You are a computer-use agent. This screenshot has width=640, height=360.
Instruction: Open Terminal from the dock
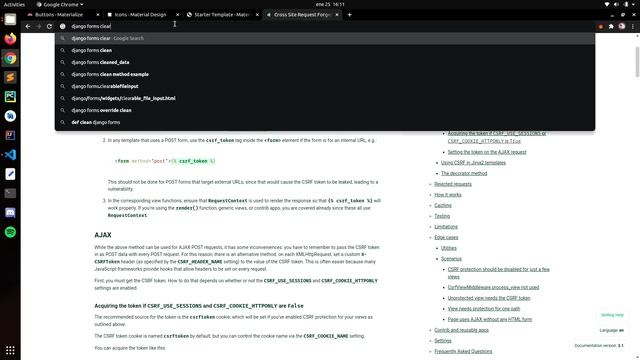[x=10, y=193]
